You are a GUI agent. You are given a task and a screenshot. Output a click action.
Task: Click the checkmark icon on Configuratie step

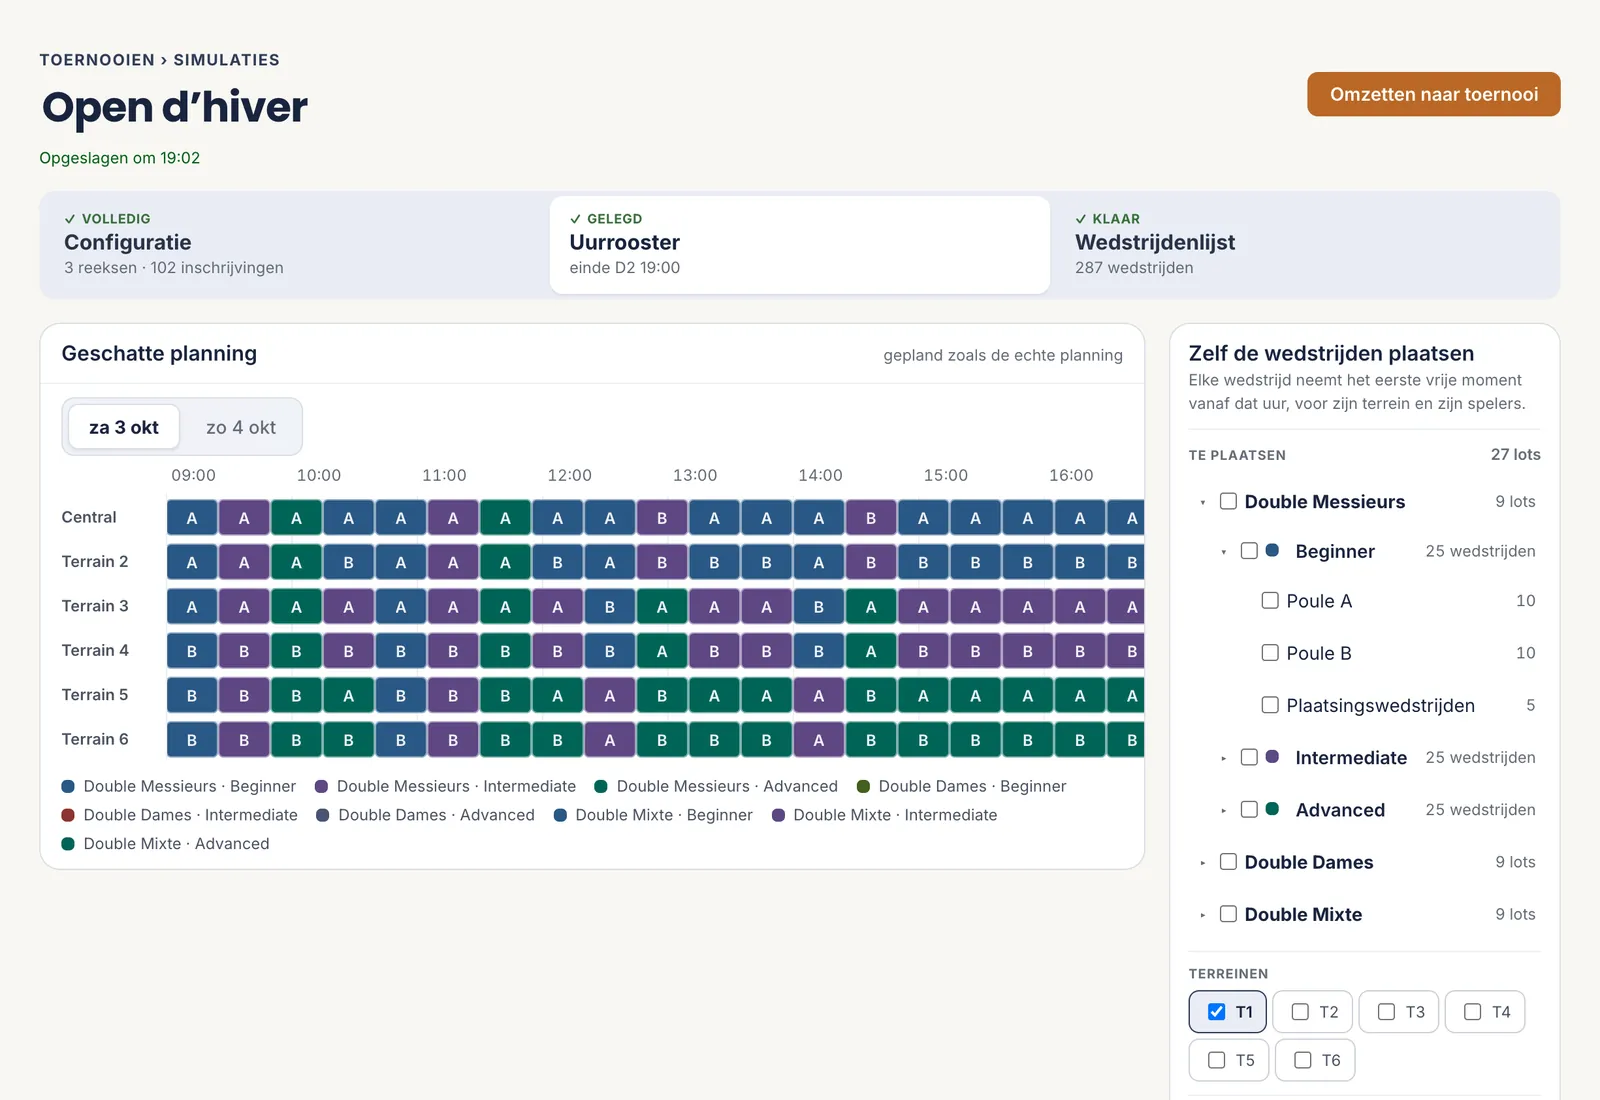(70, 219)
